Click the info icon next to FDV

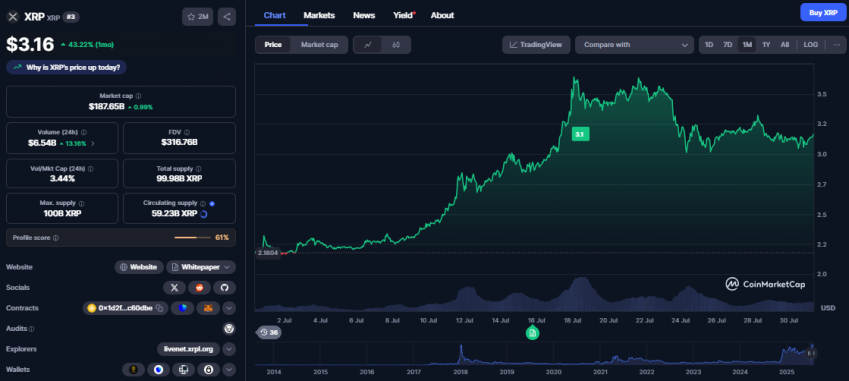click(187, 132)
